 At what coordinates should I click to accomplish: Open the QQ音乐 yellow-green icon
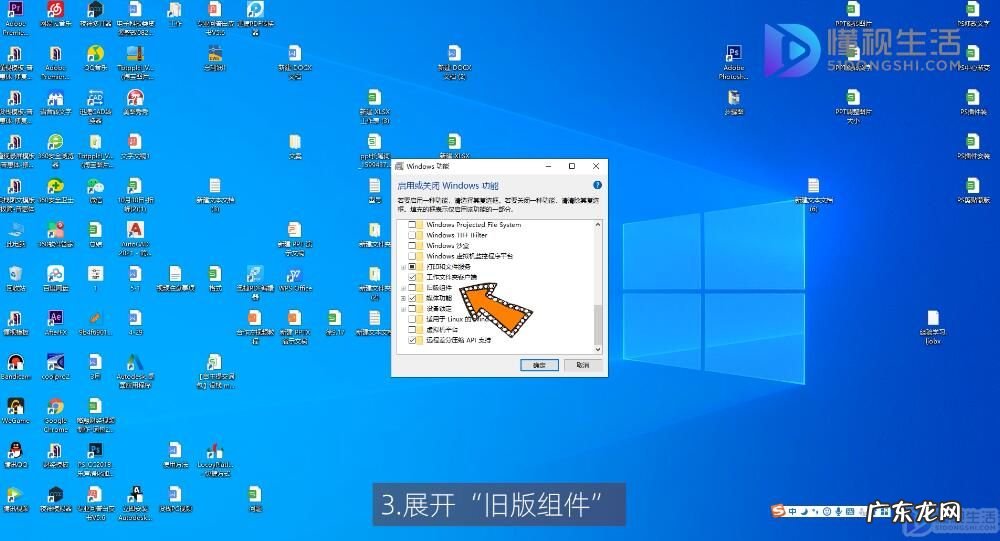(x=96, y=54)
